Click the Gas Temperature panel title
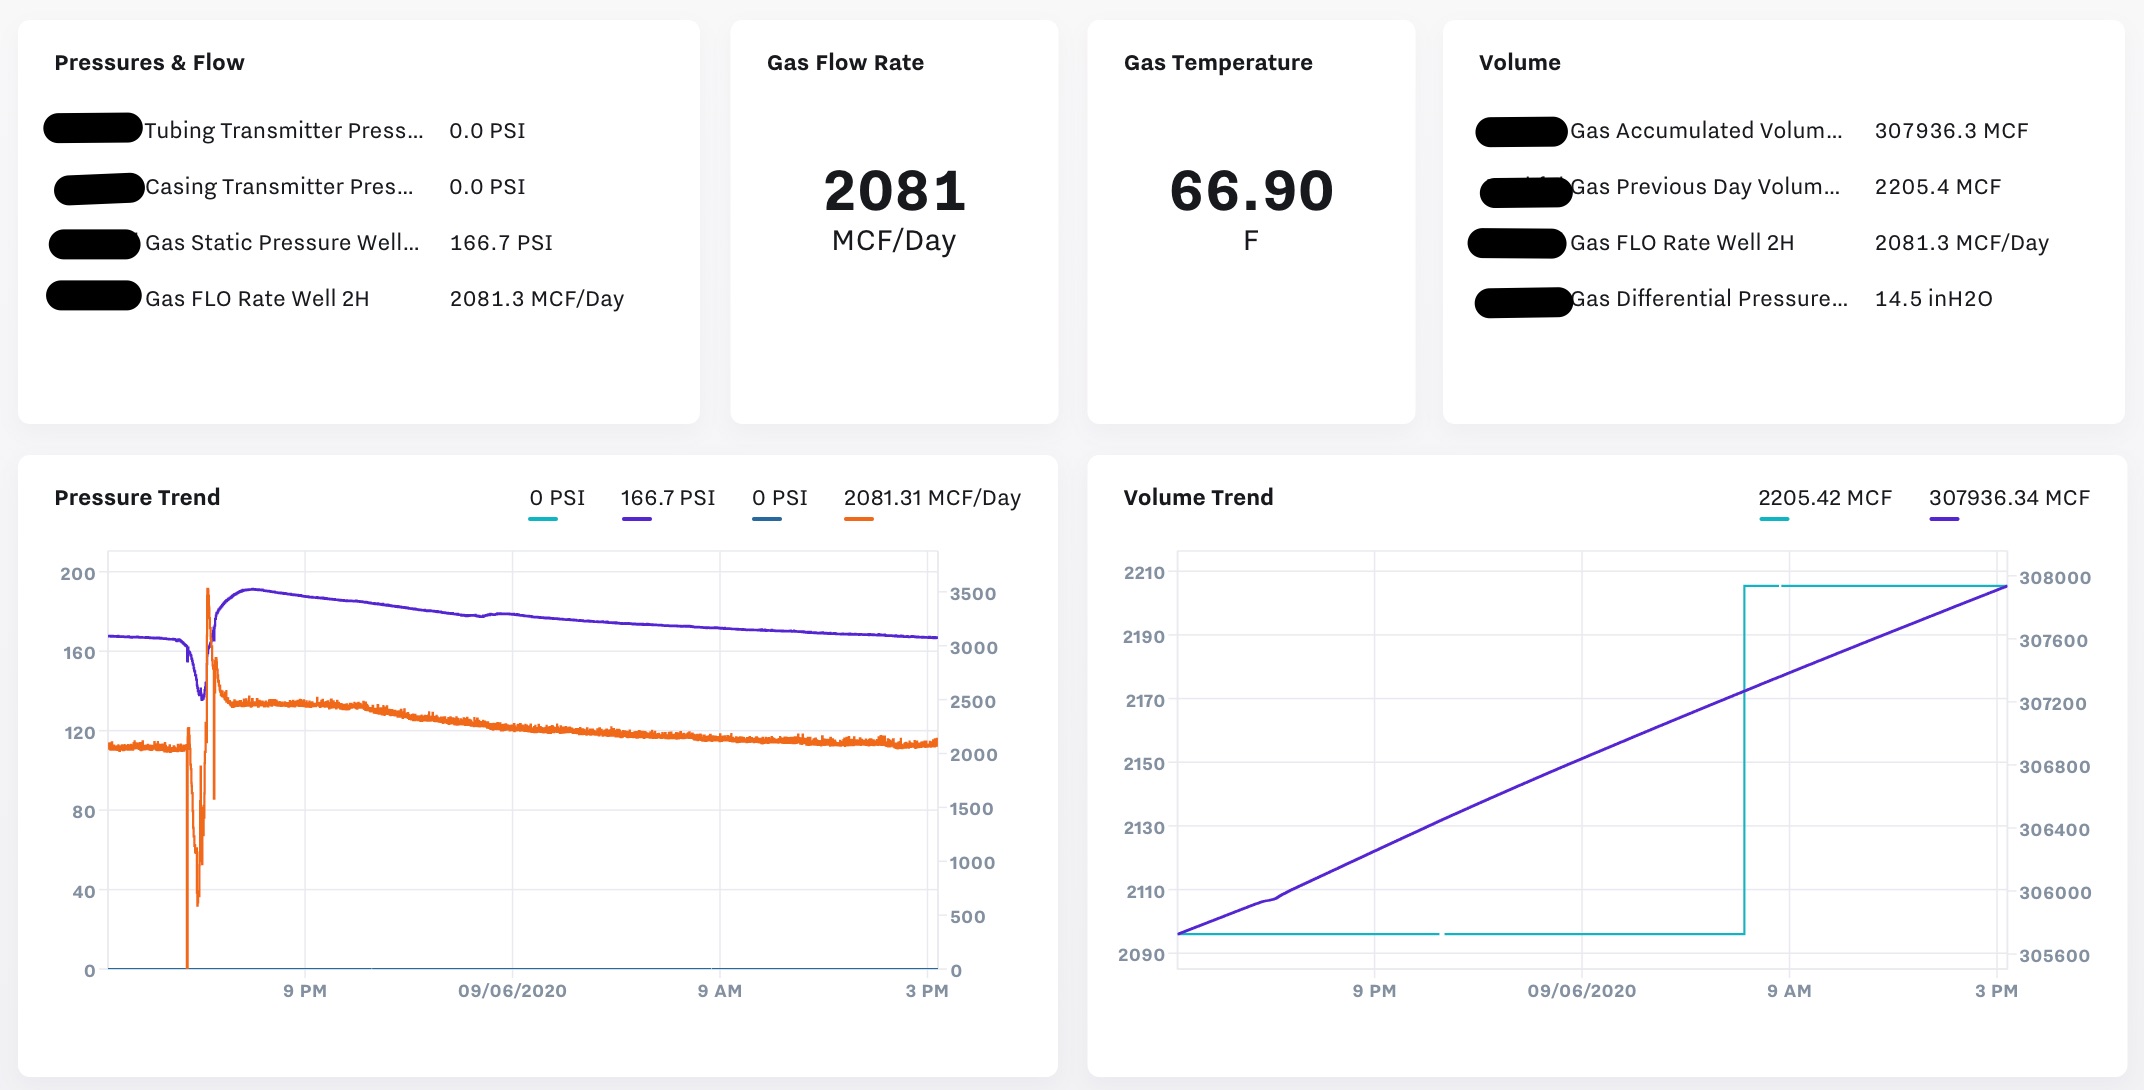This screenshot has width=2144, height=1090. click(x=1218, y=62)
